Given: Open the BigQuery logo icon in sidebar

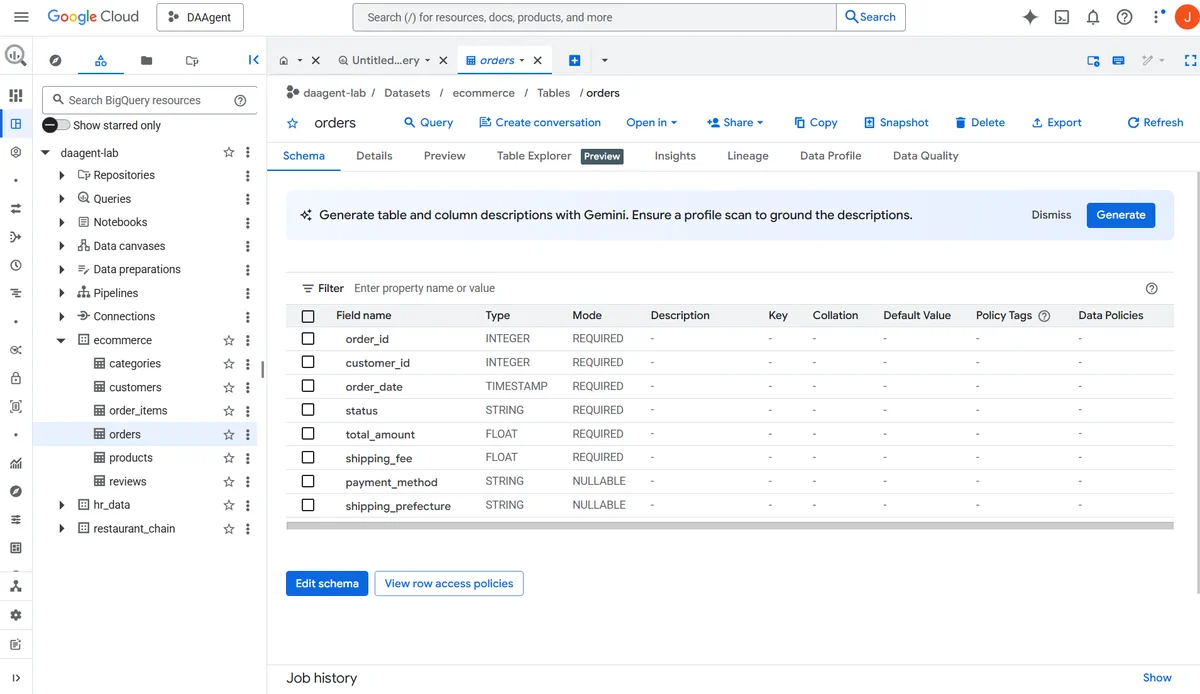Looking at the screenshot, I should pyautogui.click(x=16, y=56).
